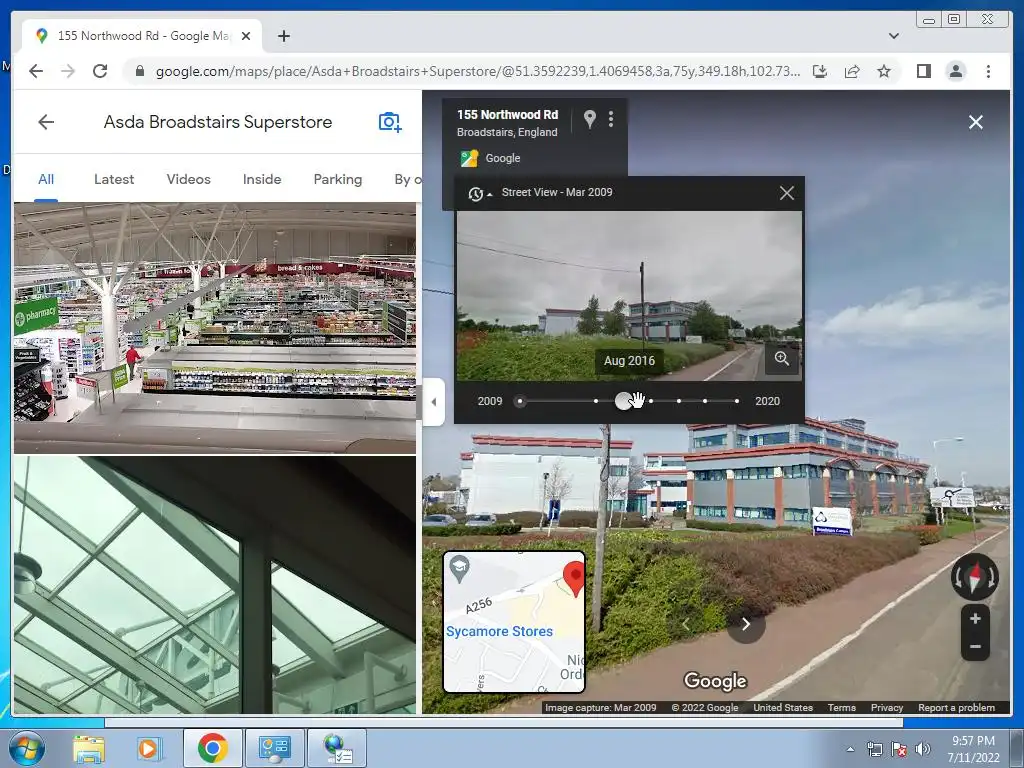Click the network tray icon
Screen dimensions: 1024x768
coord(874,750)
